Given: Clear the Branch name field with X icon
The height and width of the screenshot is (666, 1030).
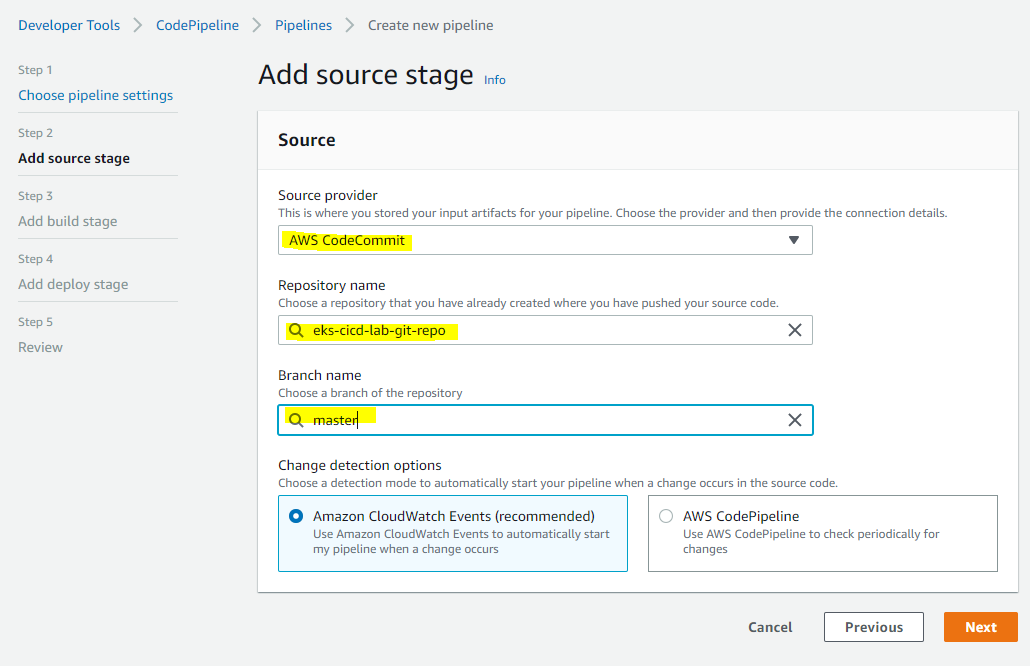Looking at the screenshot, I should 794,420.
